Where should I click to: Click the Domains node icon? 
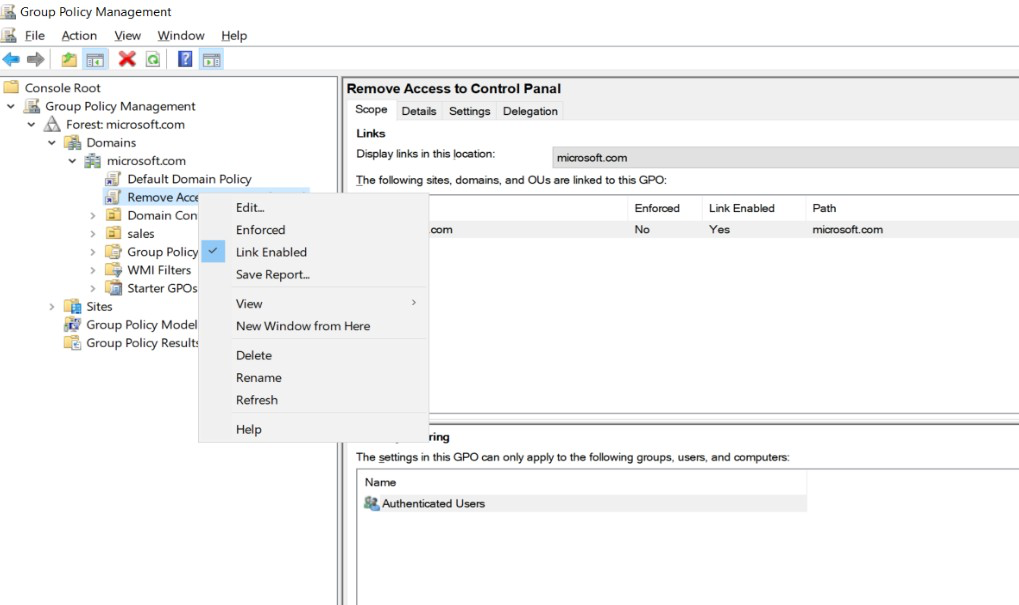[x=72, y=142]
